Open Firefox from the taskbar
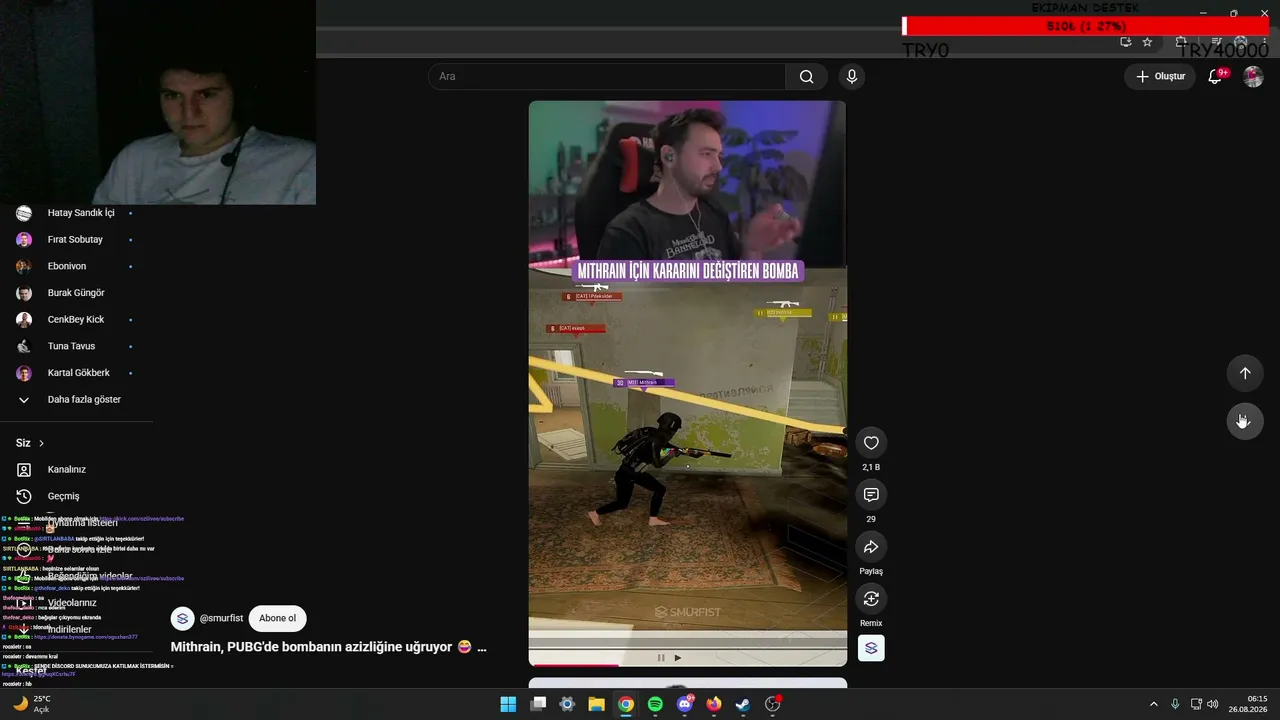The image size is (1280, 720). [714, 704]
